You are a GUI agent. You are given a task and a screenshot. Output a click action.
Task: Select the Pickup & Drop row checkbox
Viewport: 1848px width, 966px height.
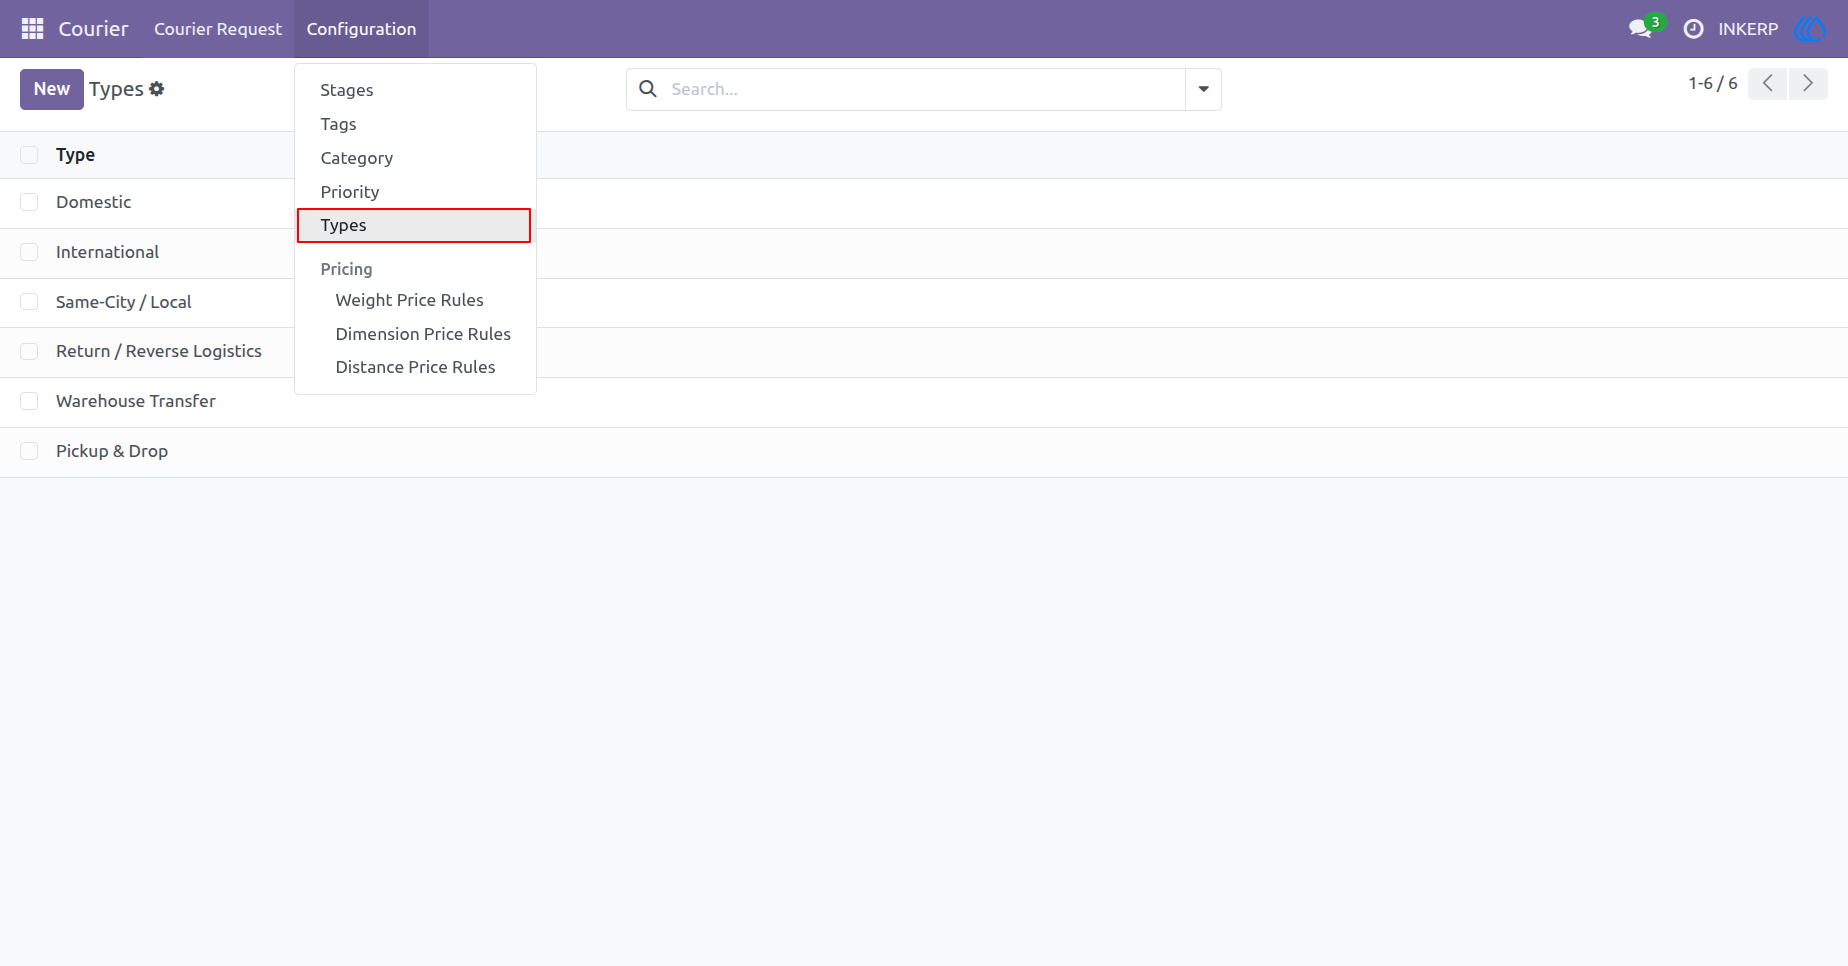coord(29,451)
